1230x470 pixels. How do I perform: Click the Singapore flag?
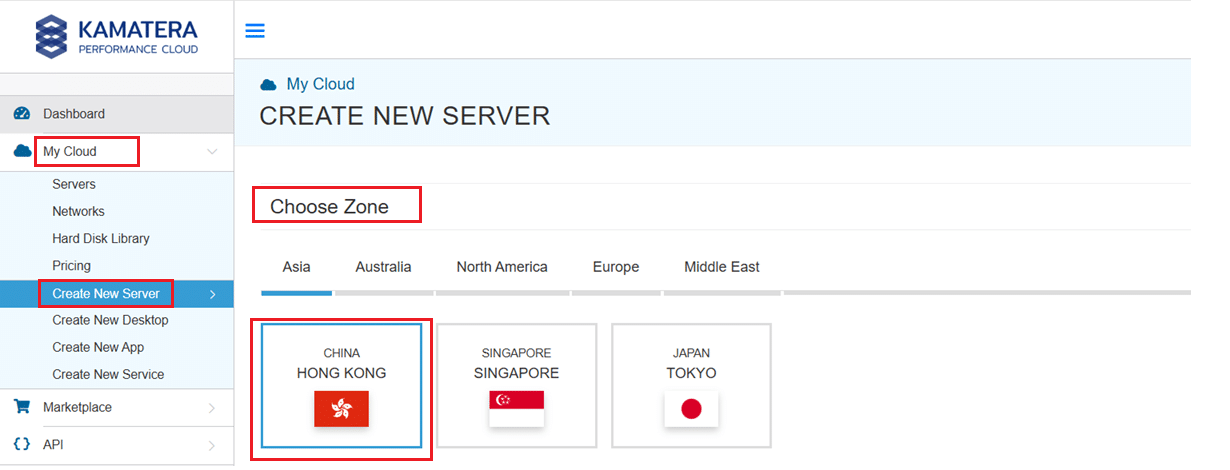[516, 409]
